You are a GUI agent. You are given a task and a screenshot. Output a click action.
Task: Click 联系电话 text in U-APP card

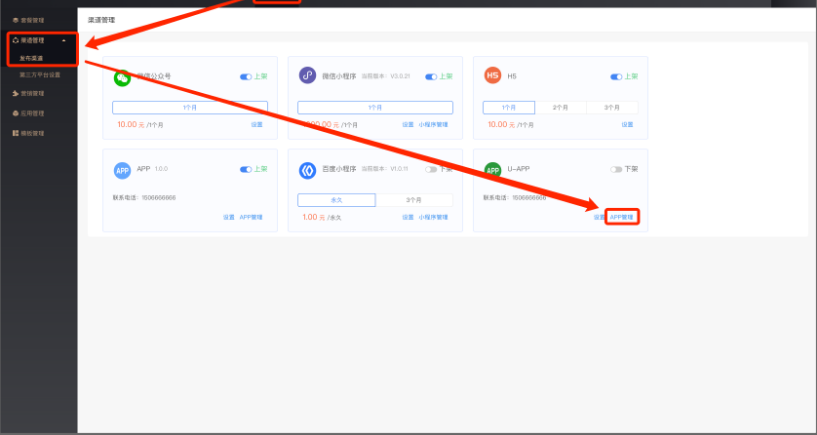[x=514, y=198]
